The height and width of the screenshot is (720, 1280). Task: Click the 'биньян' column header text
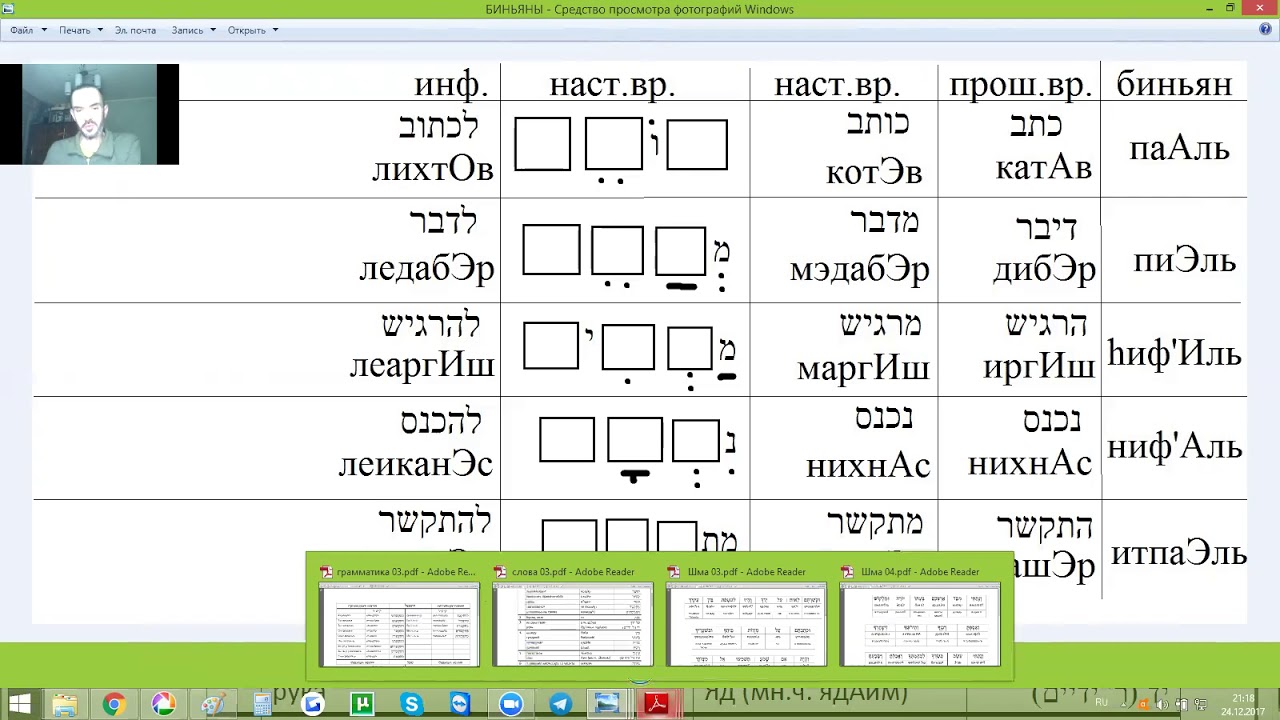coord(1174,84)
